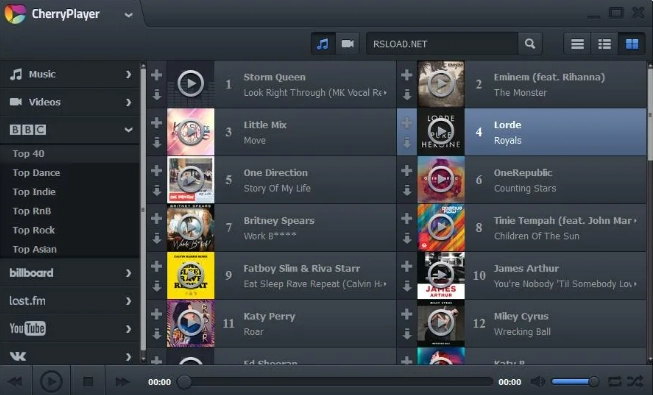
Task: Add Eminem The Monster to playlist
Action: click(406, 75)
